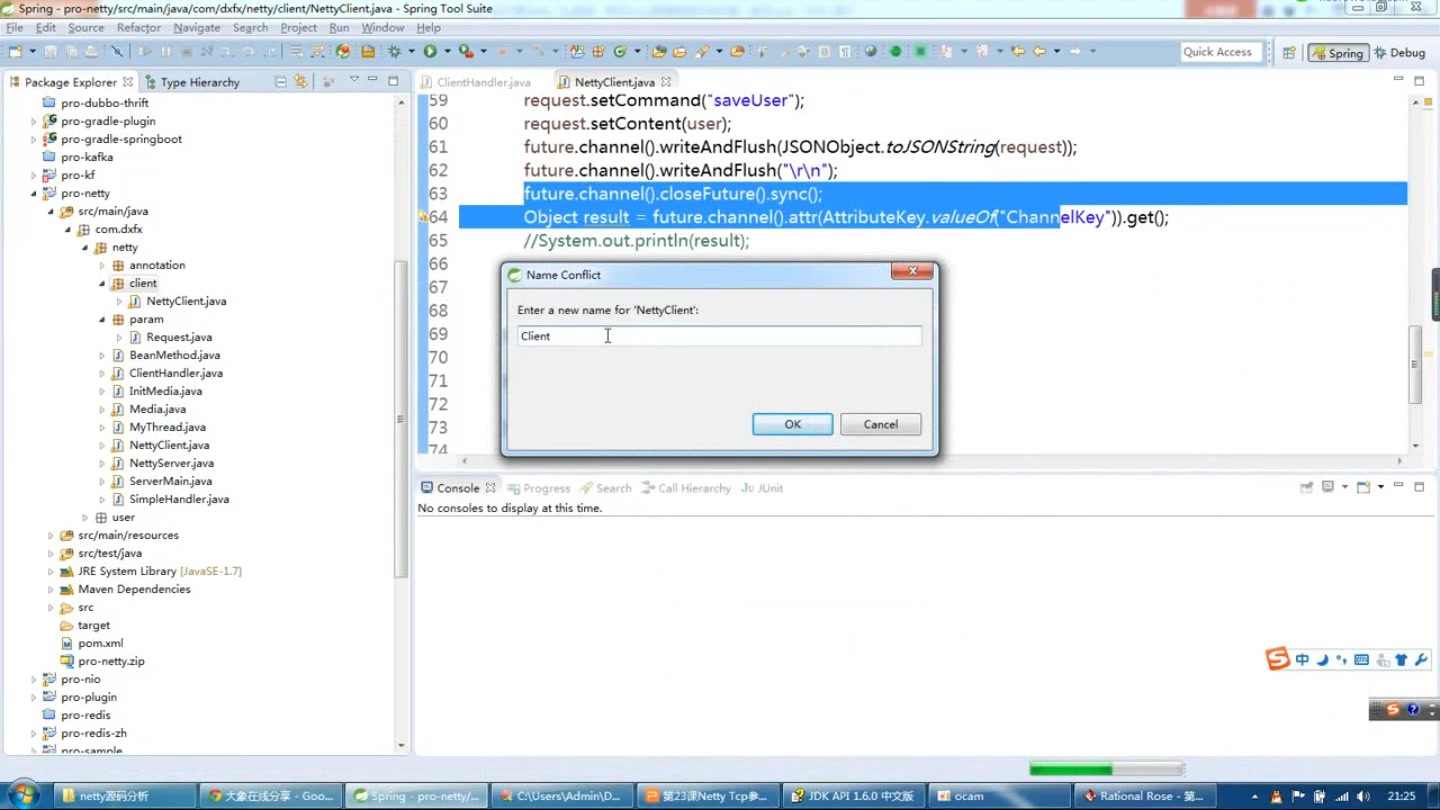Expand the user package
Image resolution: width=1440 pixels, height=810 pixels.
[85, 517]
